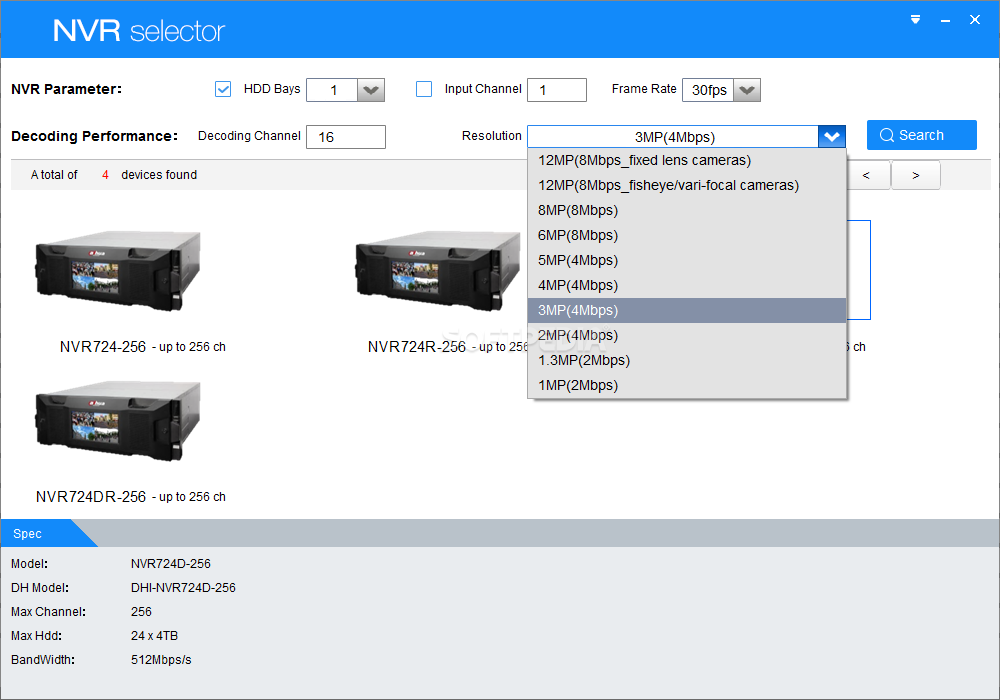The width and height of the screenshot is (1000, 700).
Task: Expand the HDD Bays dropdown arrow
Action: click(x=371, y=90)
